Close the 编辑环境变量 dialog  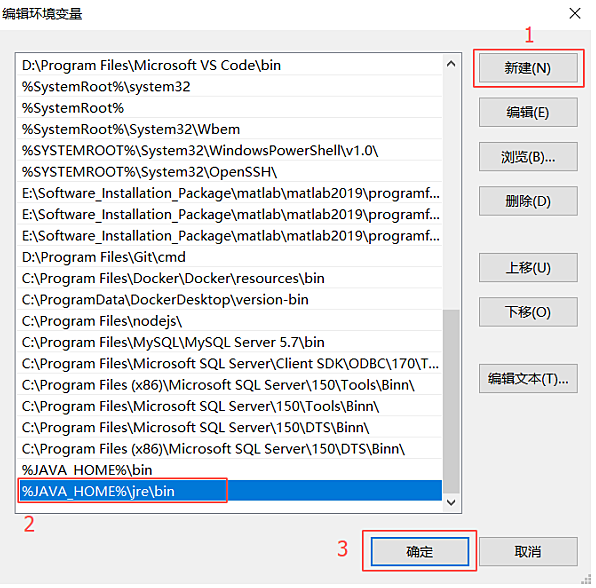[575, 13]
